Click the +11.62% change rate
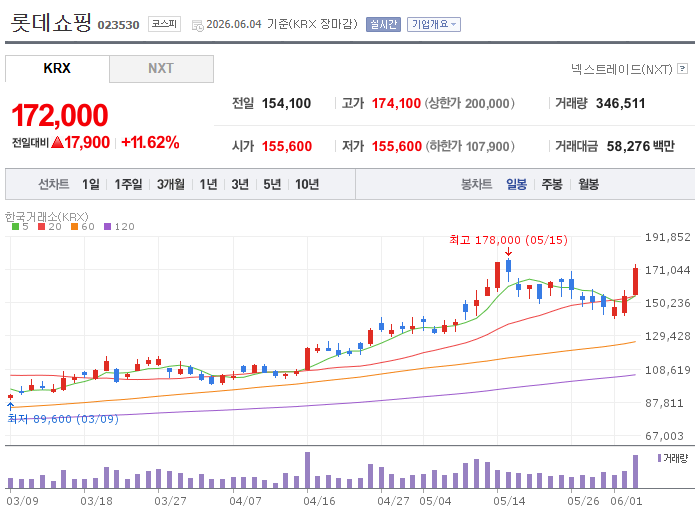This screenshot has width=695, height=512. [150, 142]
